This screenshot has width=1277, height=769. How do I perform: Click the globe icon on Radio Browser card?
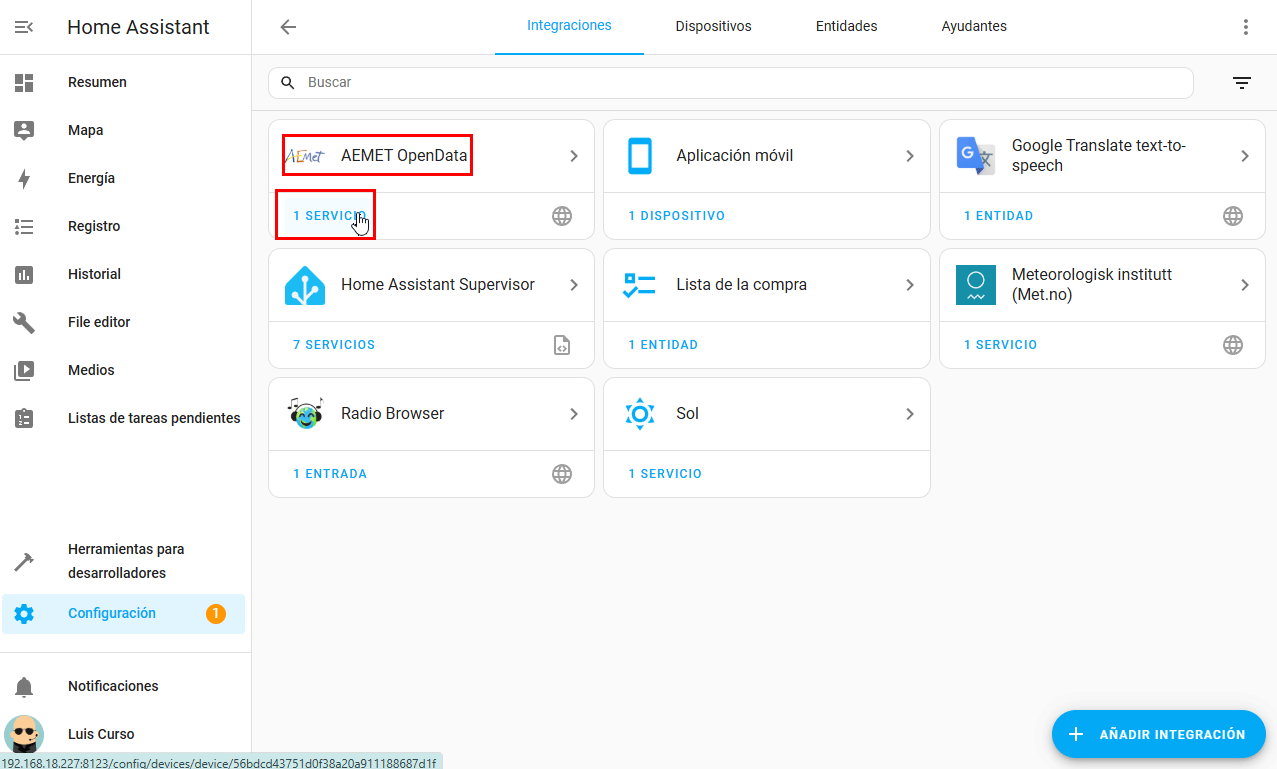click(x=563, y=474)
